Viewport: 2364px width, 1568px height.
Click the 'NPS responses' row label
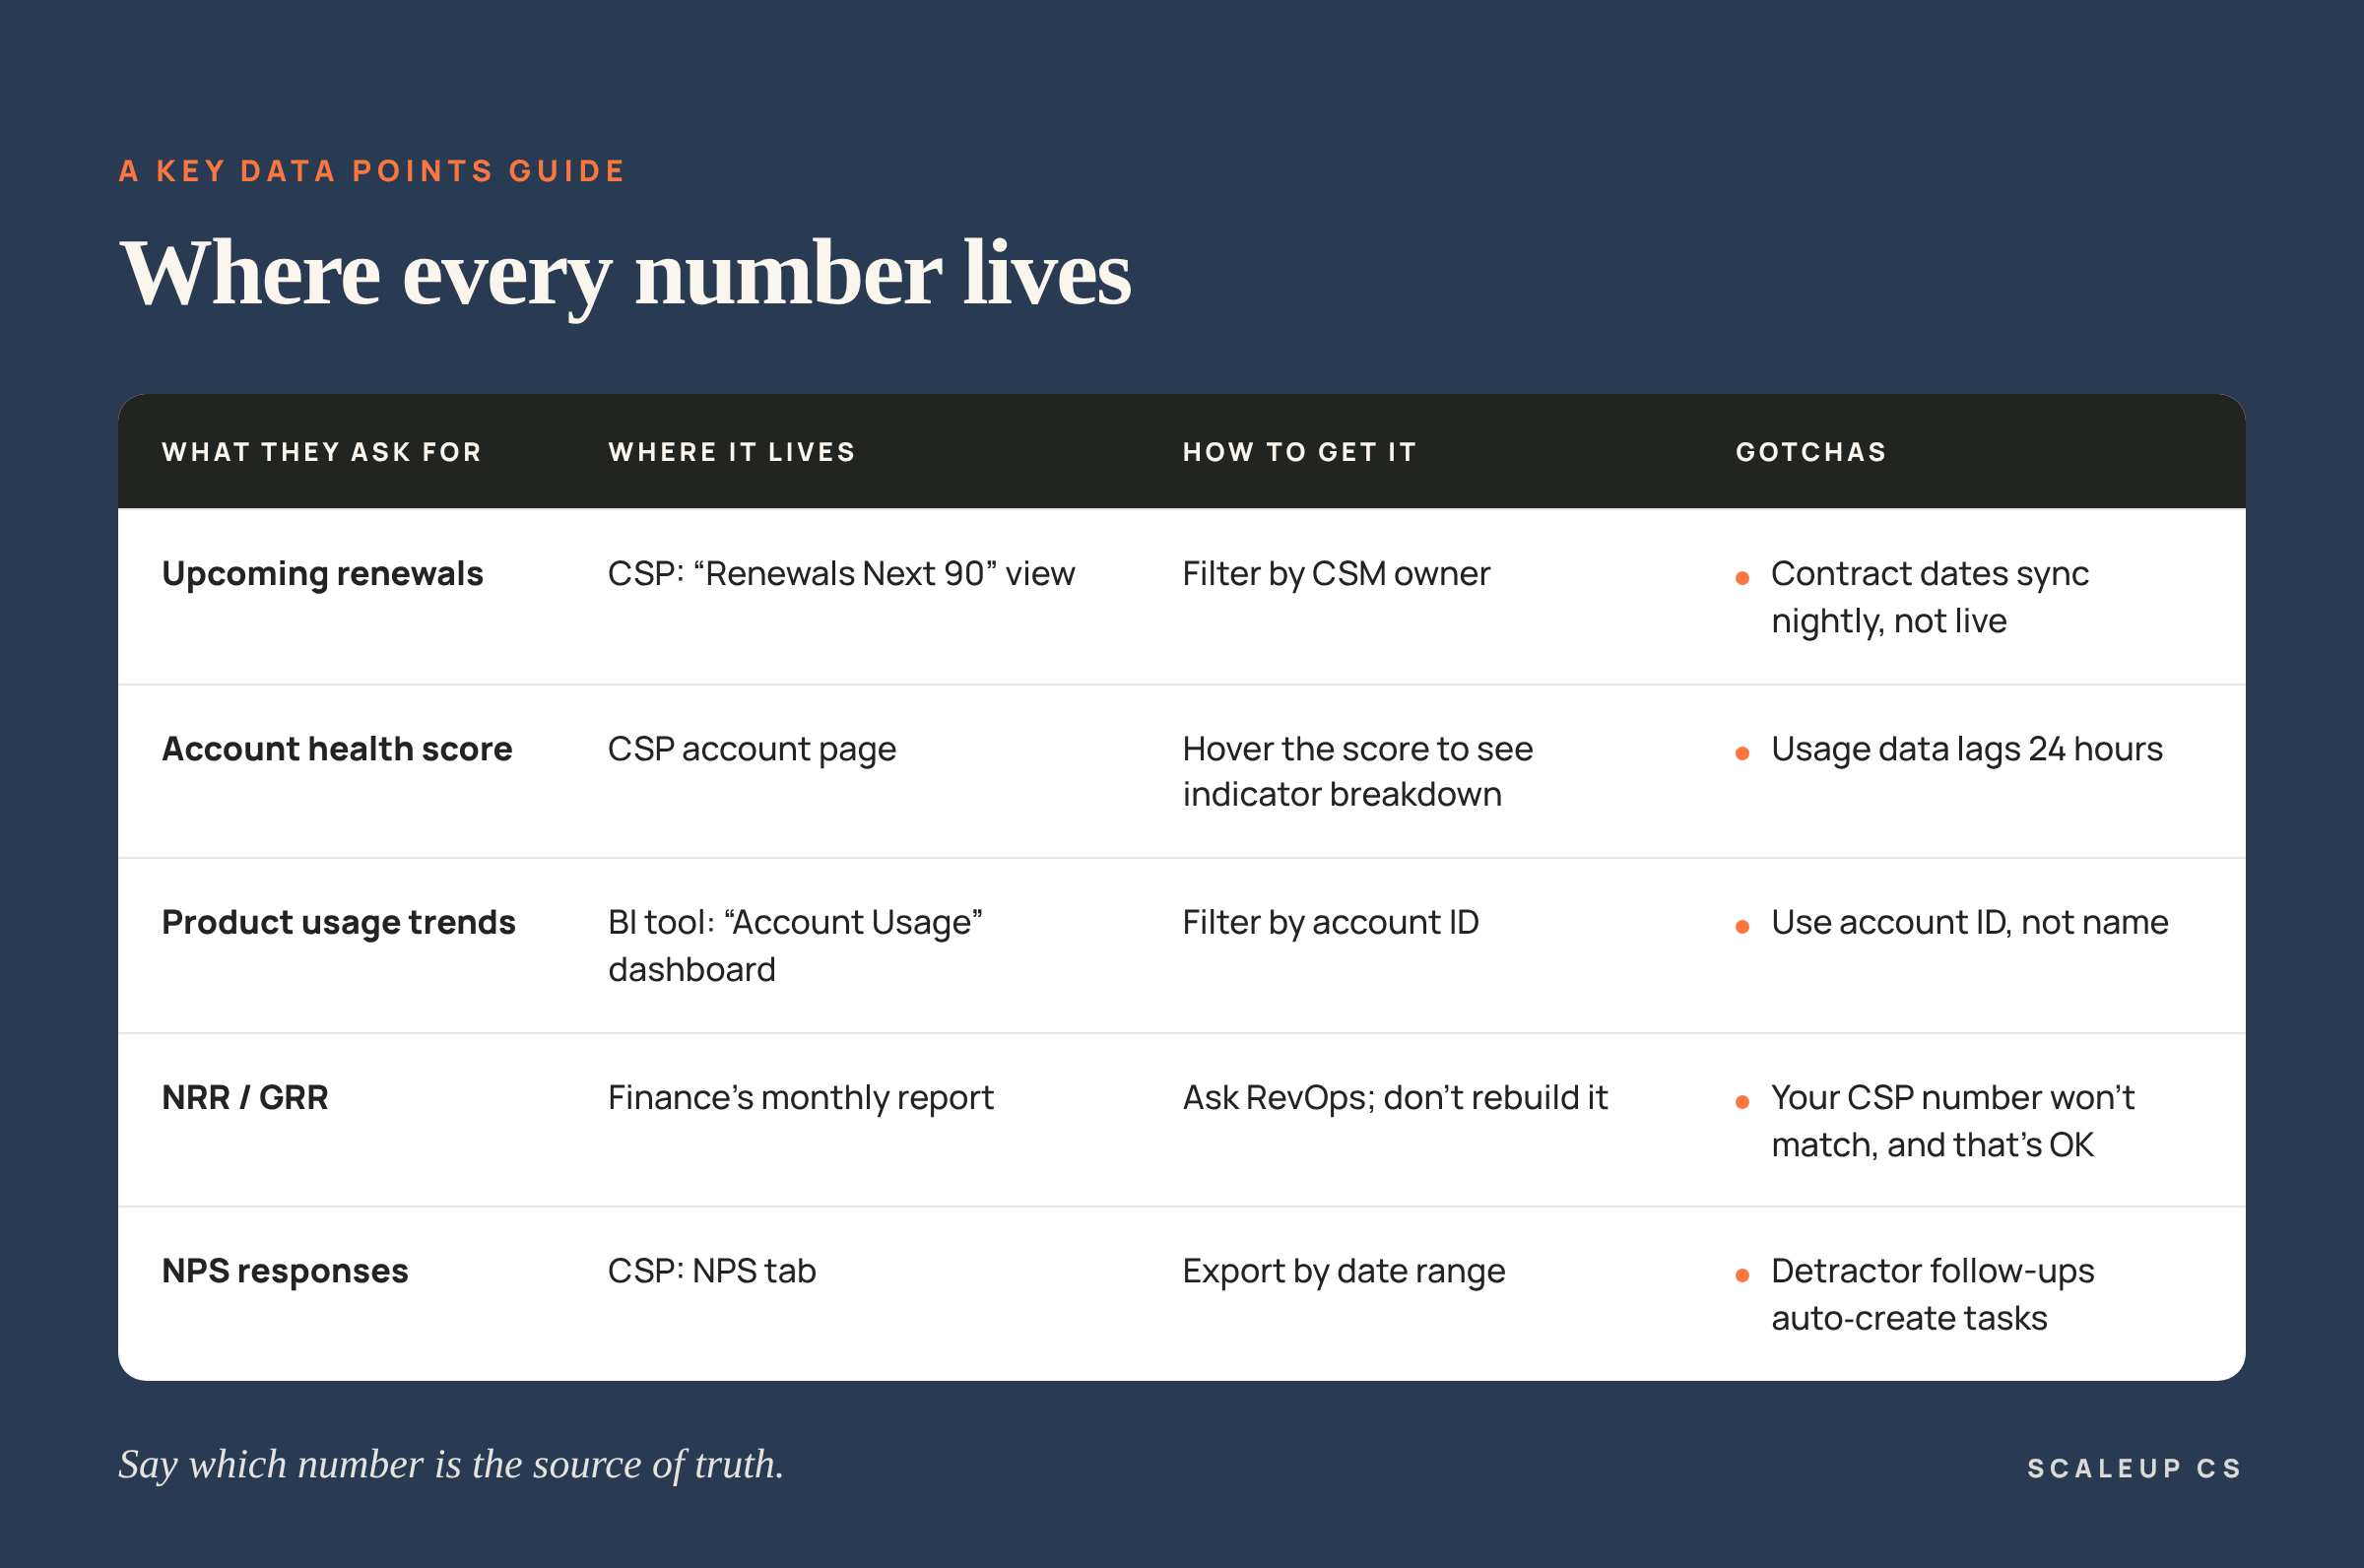pos(285,1272)
